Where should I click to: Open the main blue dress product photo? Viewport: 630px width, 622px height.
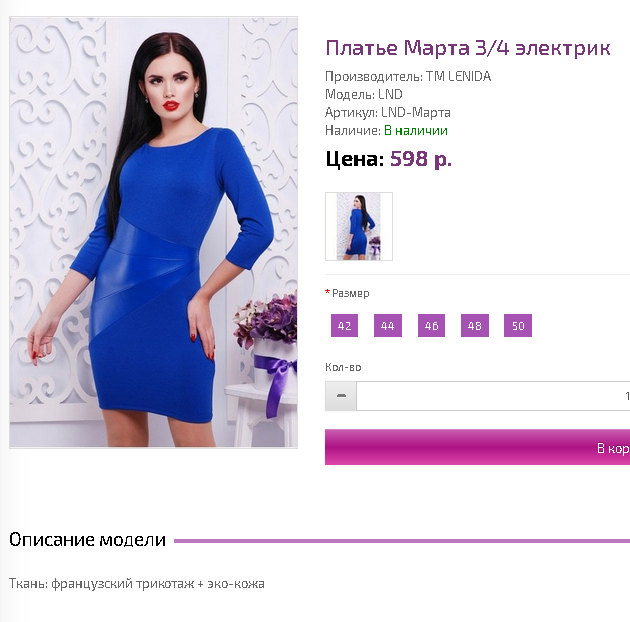point(153,232)
